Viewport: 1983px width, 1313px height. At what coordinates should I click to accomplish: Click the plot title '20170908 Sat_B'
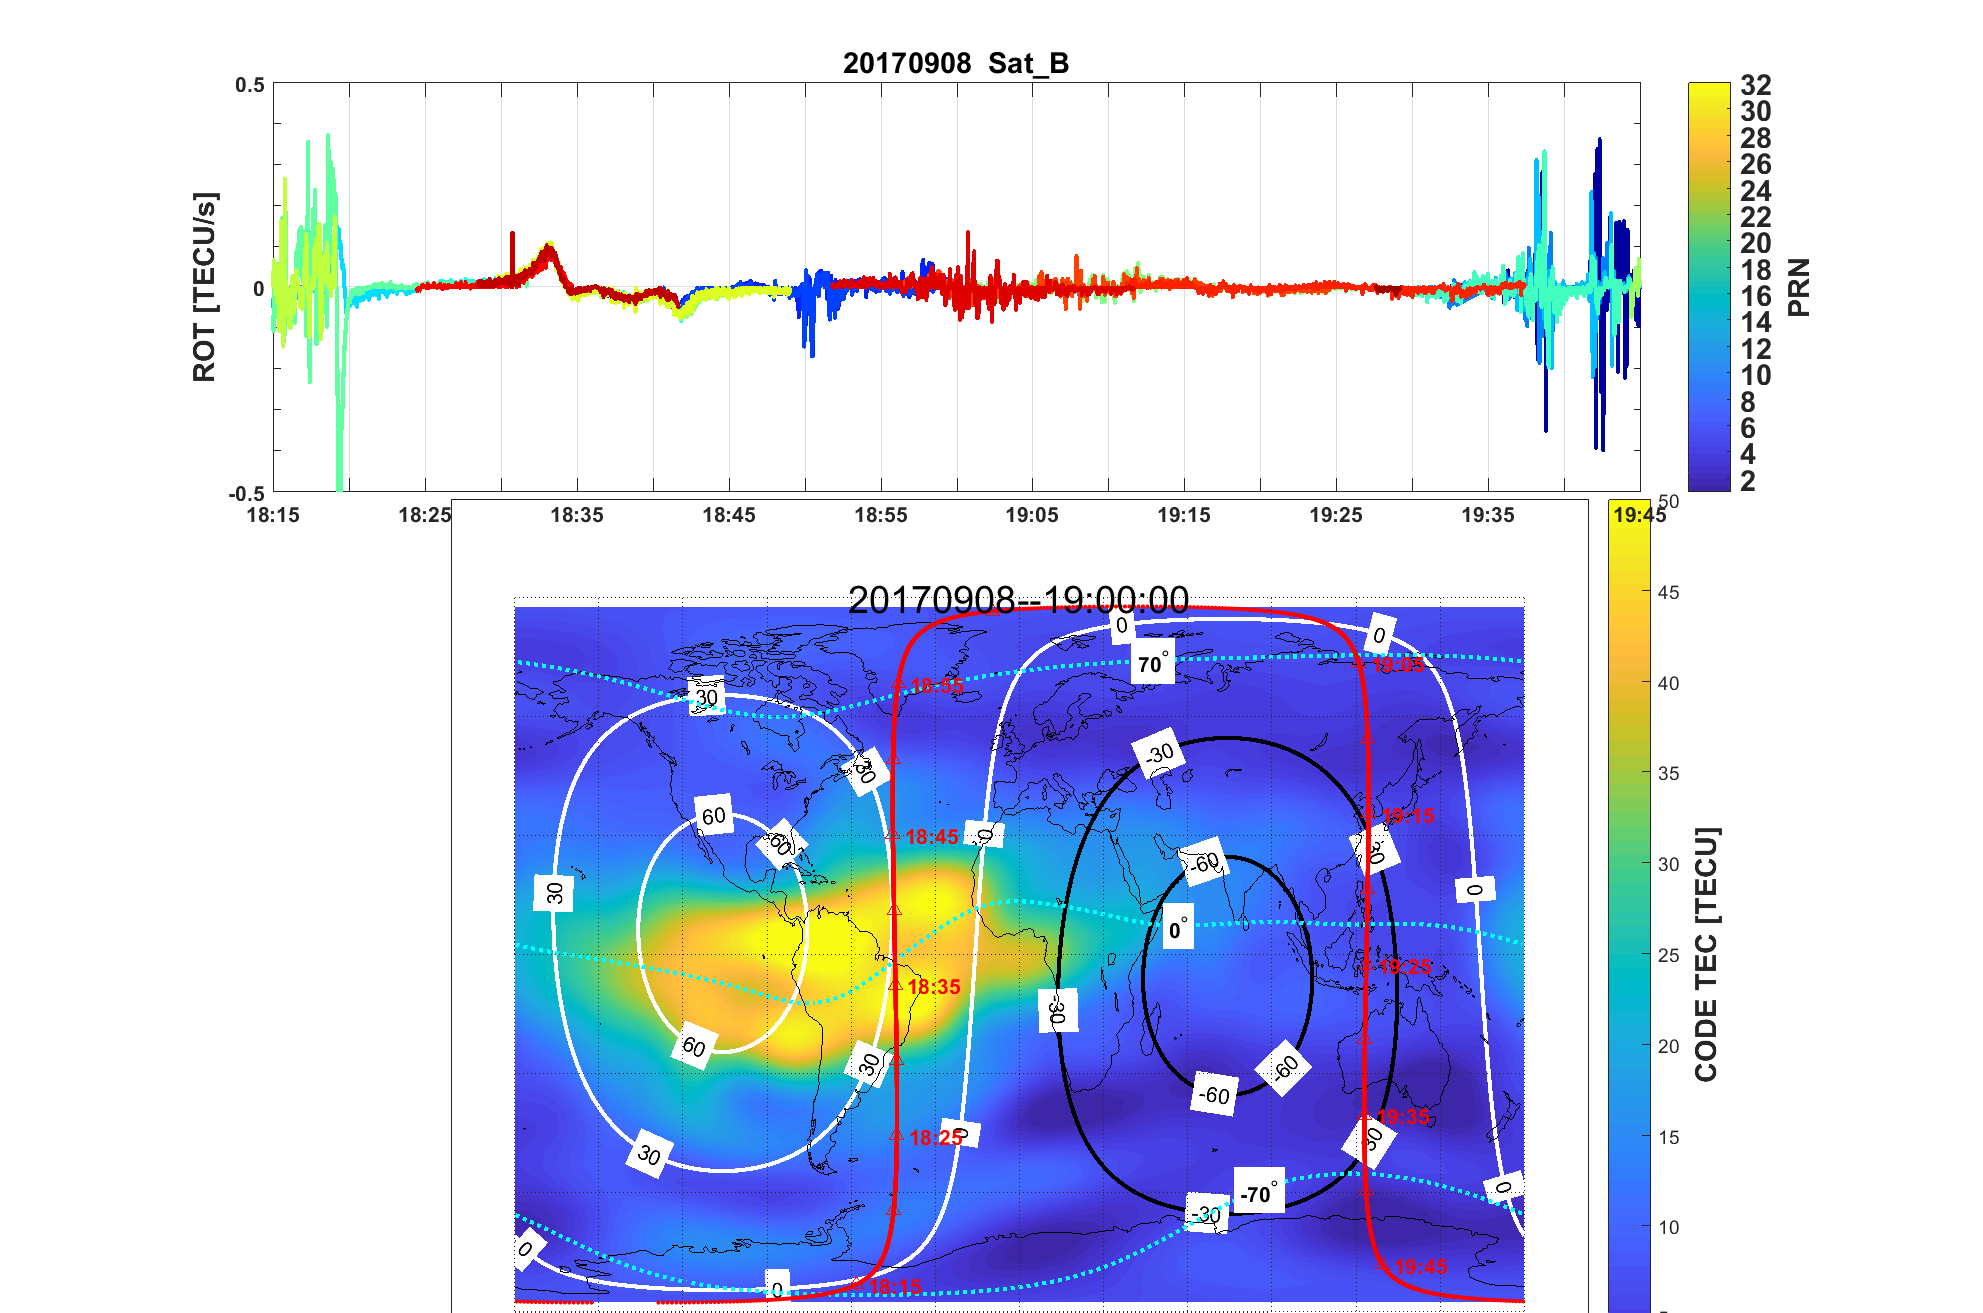coord(955,63)
